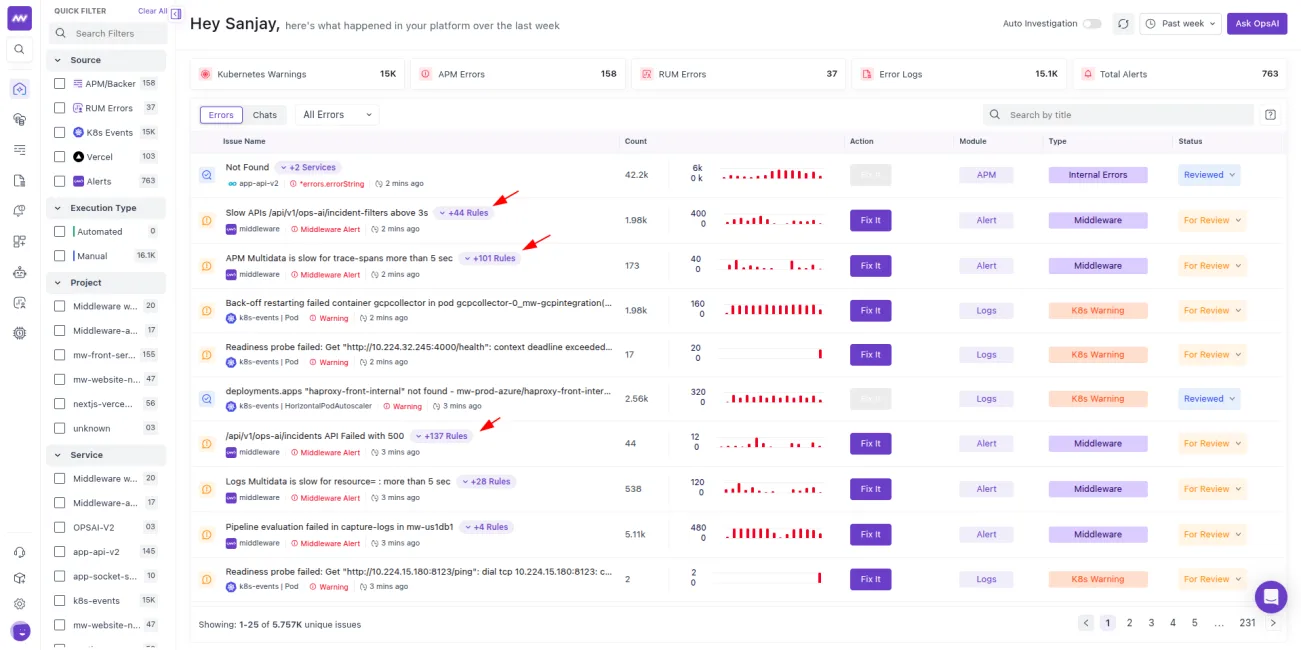Image resolution: width=1301 pixels, height=650 pixels.
Task: Check the APM/Backend source filter
Action: tap(60, 84)
